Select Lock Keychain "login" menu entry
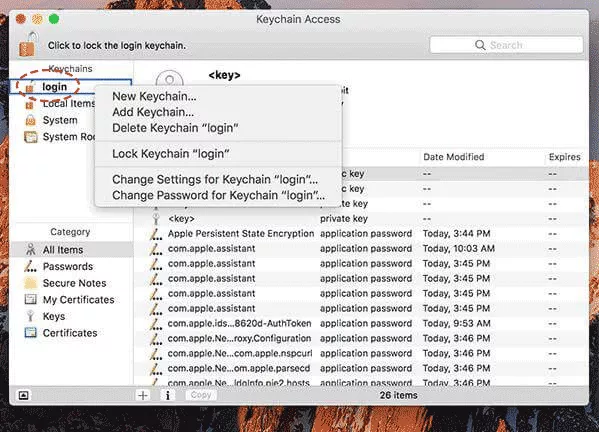 (x=171, y=154)
